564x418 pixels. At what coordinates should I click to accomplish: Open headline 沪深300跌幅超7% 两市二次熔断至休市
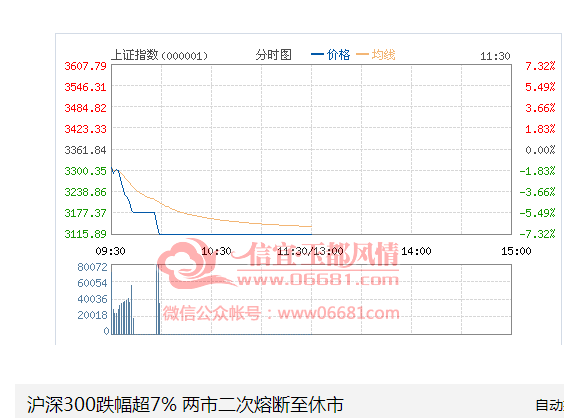(x=185, y=405)
